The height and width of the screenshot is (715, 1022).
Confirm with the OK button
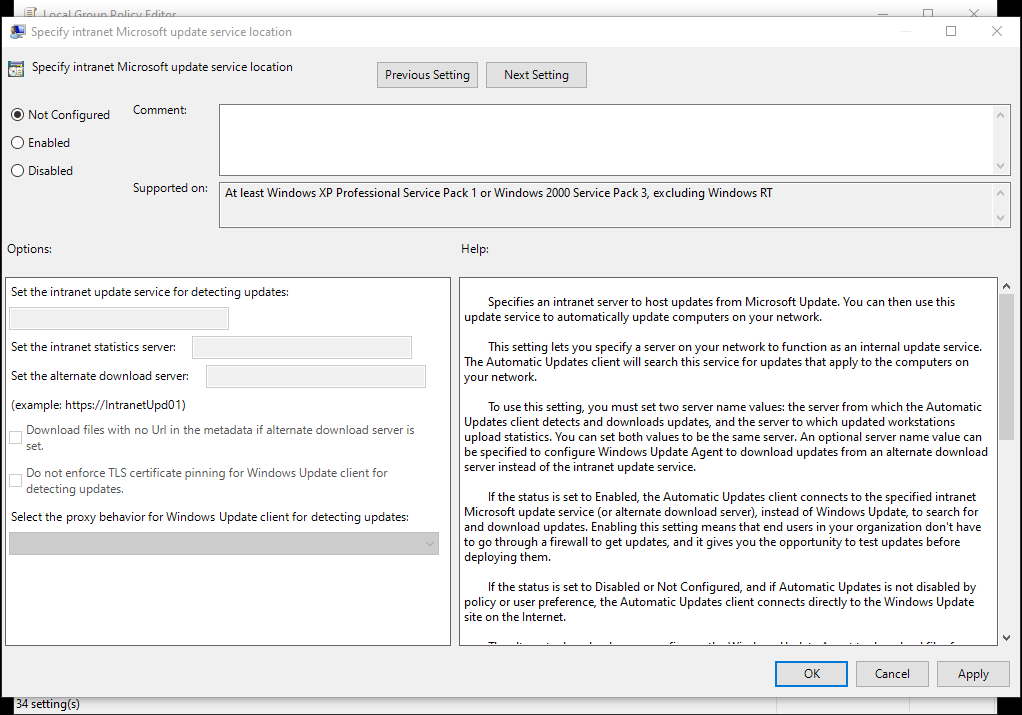coord(811,674)
